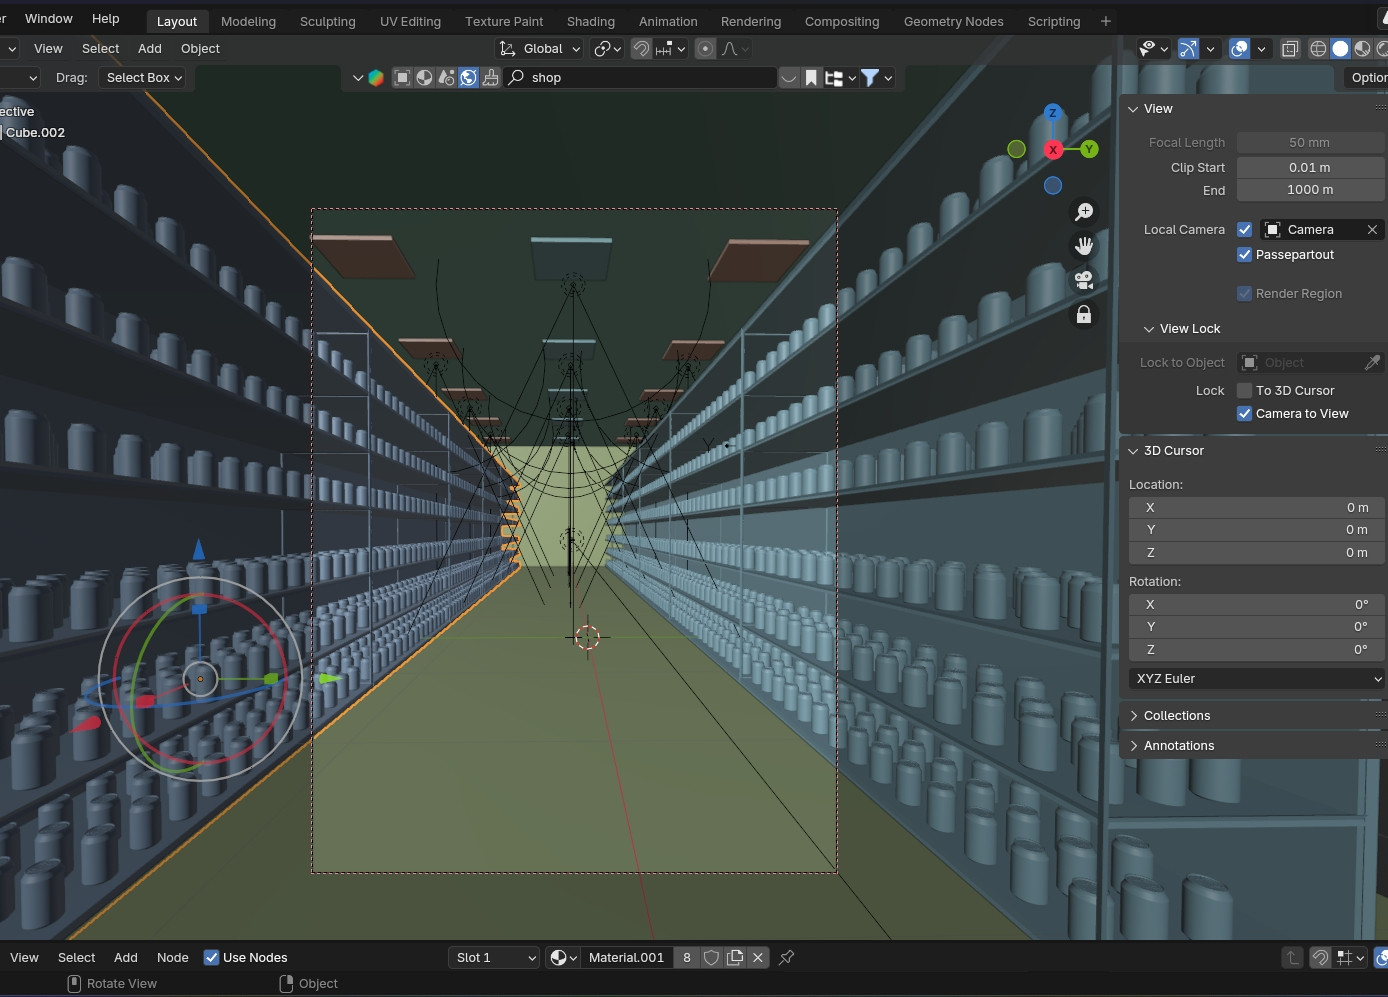Viewport: 1388px width, 997px height.
Task: Disable the Passepartout checkbox
Action: click(1245, 254)
